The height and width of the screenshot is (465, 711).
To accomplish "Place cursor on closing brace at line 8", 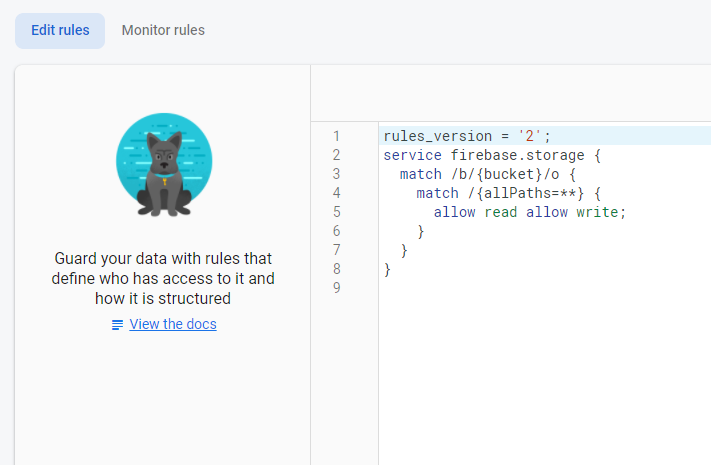I will (x=387, y=269).
